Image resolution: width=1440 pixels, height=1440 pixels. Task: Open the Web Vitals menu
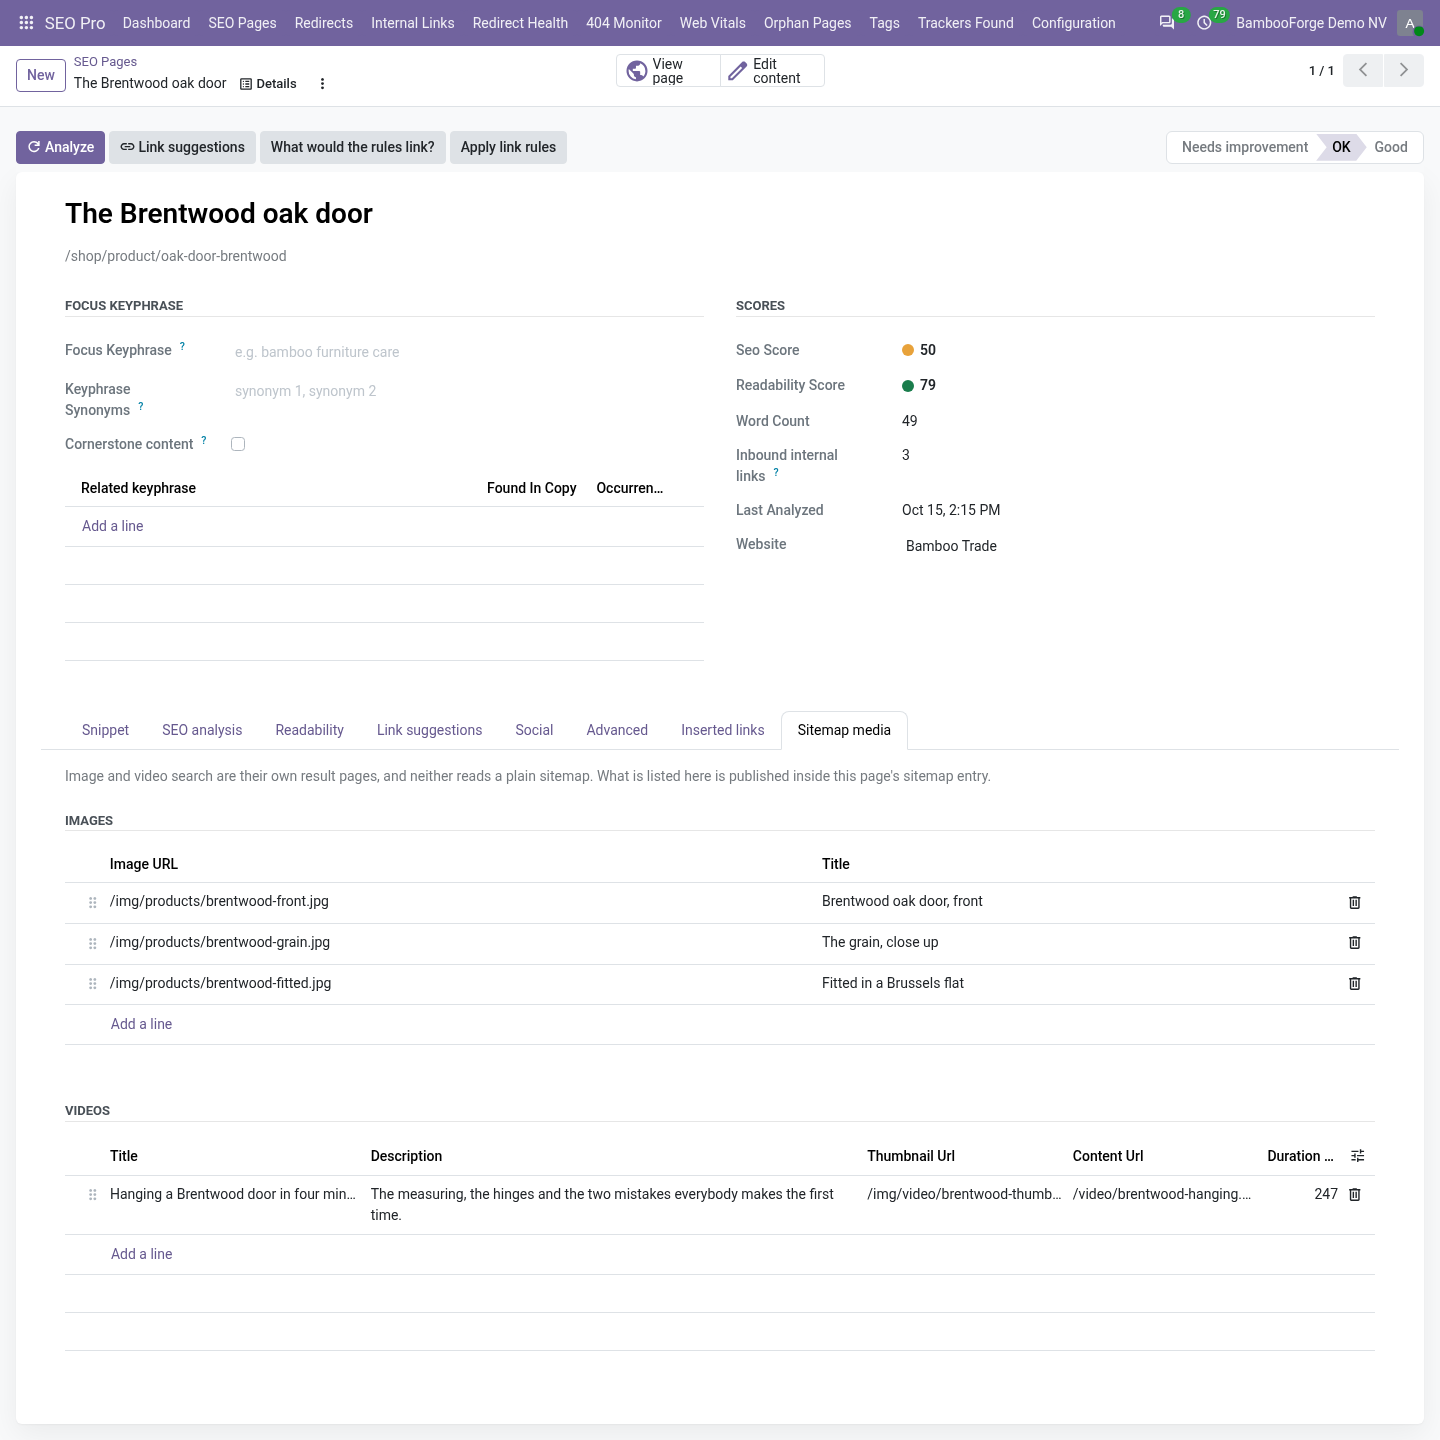(x=712, y=23)
